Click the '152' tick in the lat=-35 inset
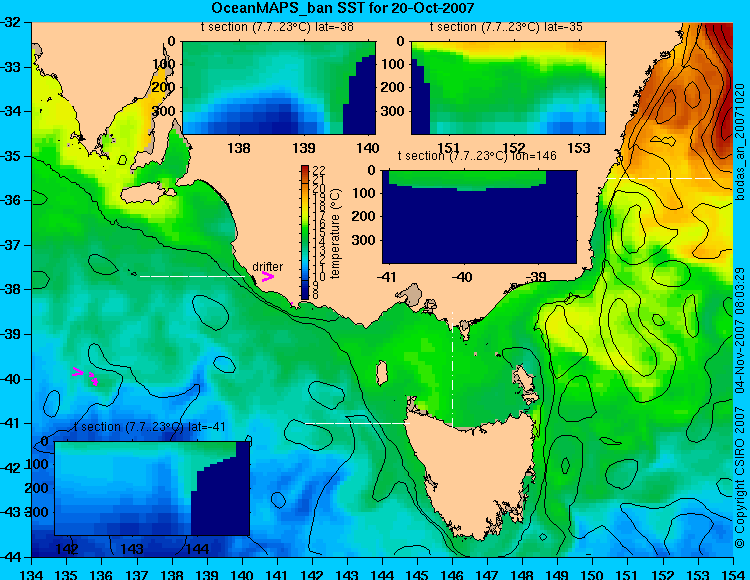The width and height of the screenshot is (750, 580). 514,148
